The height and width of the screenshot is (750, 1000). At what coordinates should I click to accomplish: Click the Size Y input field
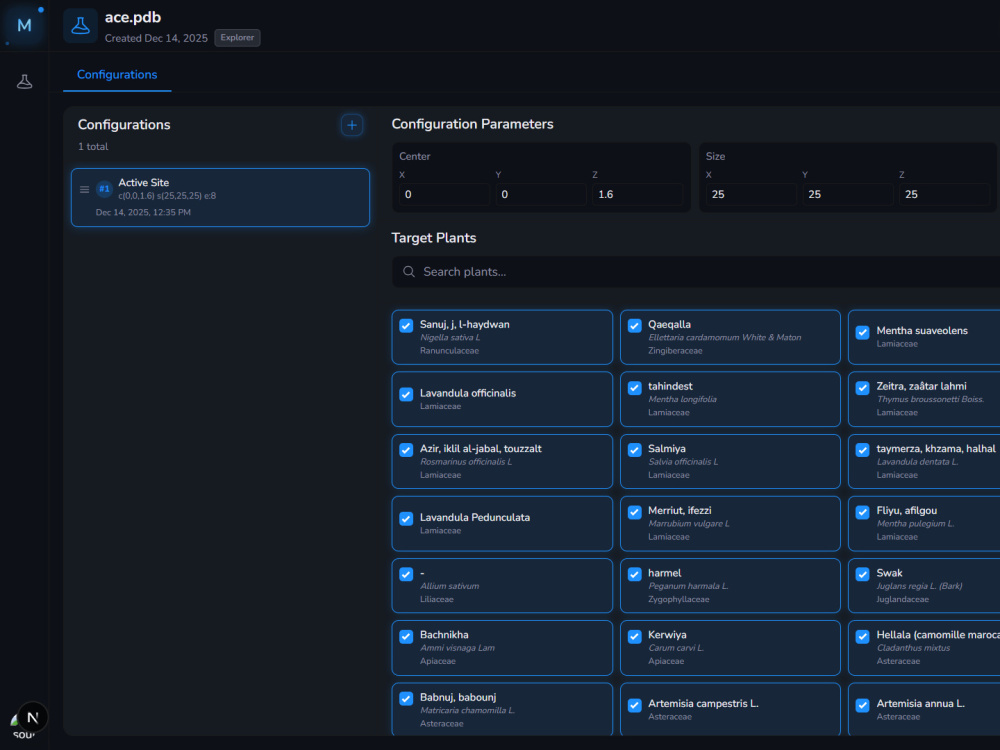click(x=848, y=195)
